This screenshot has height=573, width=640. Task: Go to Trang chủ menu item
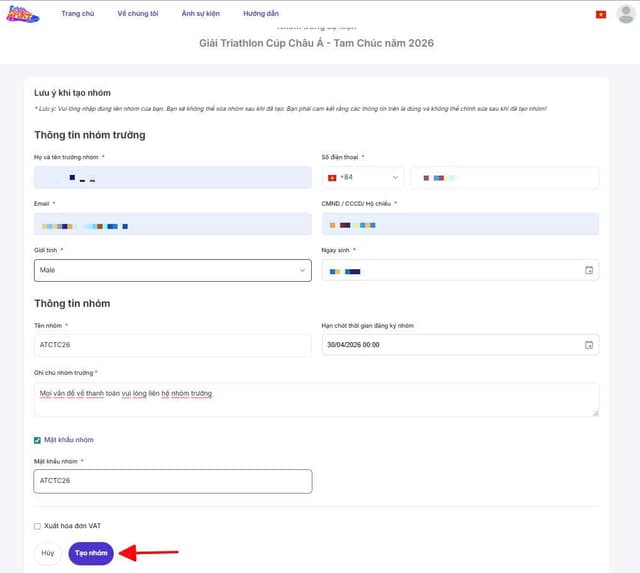77,14
